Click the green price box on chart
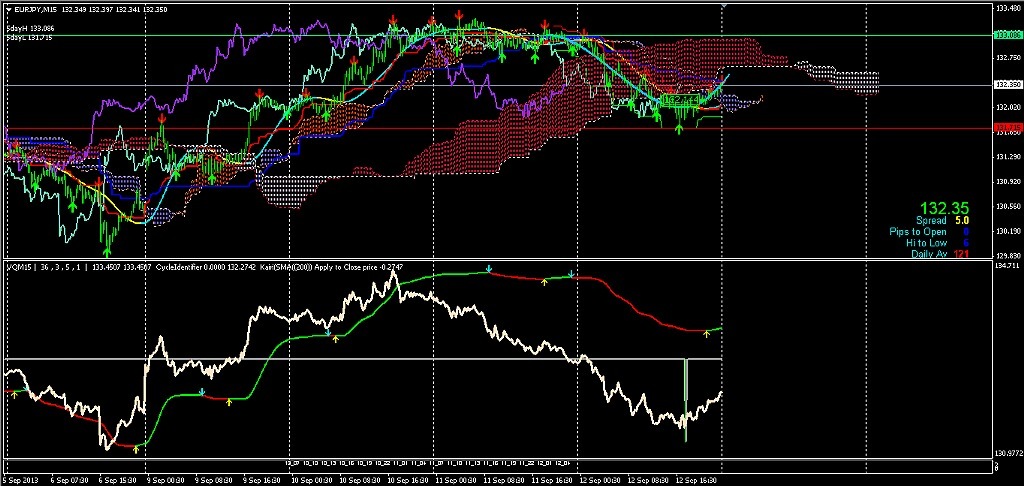 click(679, 99)
